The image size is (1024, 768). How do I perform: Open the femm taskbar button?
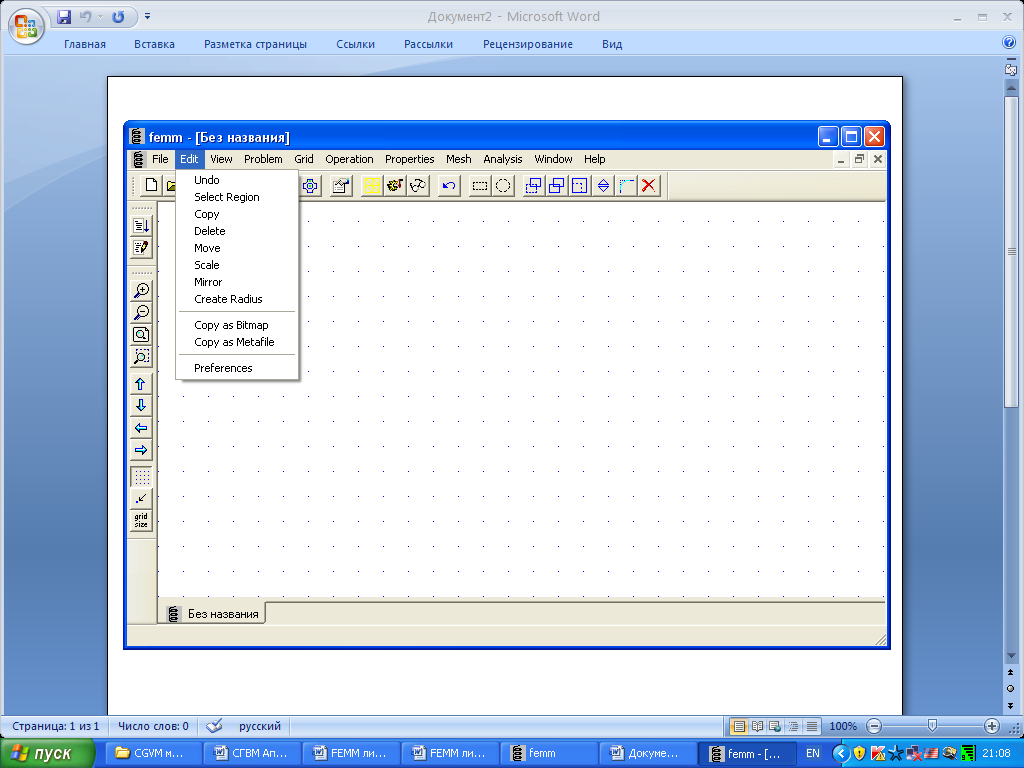[x=547, y=754]
